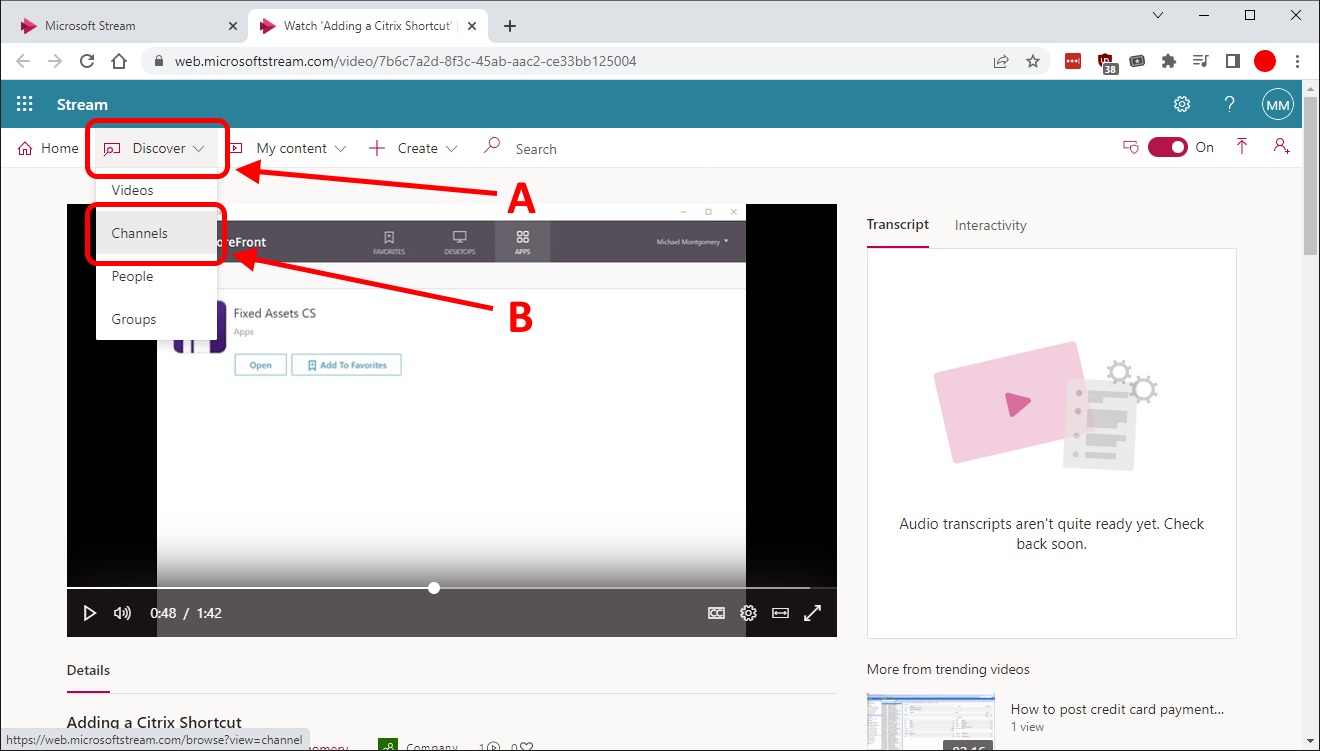Open the Details tab below video
Image resolution: width=1320 pixels, height=751 pixels.
[88, 670]
